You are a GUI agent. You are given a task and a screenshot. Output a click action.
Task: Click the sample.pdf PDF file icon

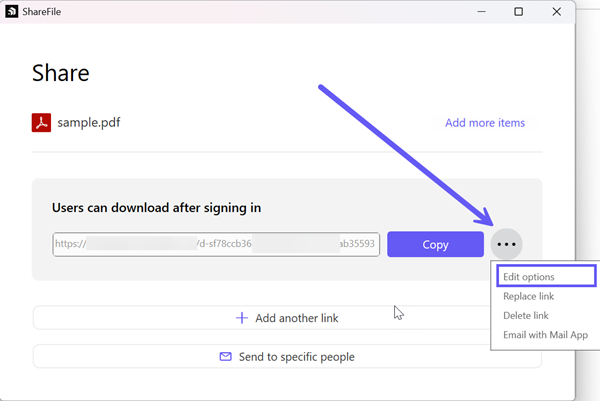point(41,122)
